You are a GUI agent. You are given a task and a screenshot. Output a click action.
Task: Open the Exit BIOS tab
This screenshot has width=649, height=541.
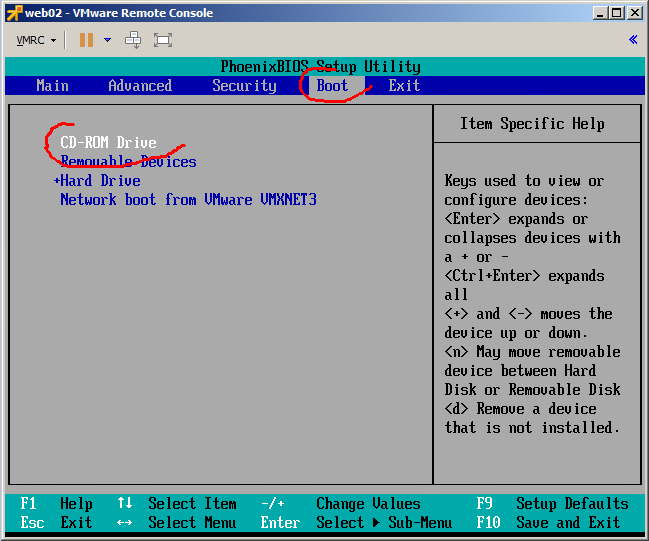pyautogui.click(x=404, y=86)
